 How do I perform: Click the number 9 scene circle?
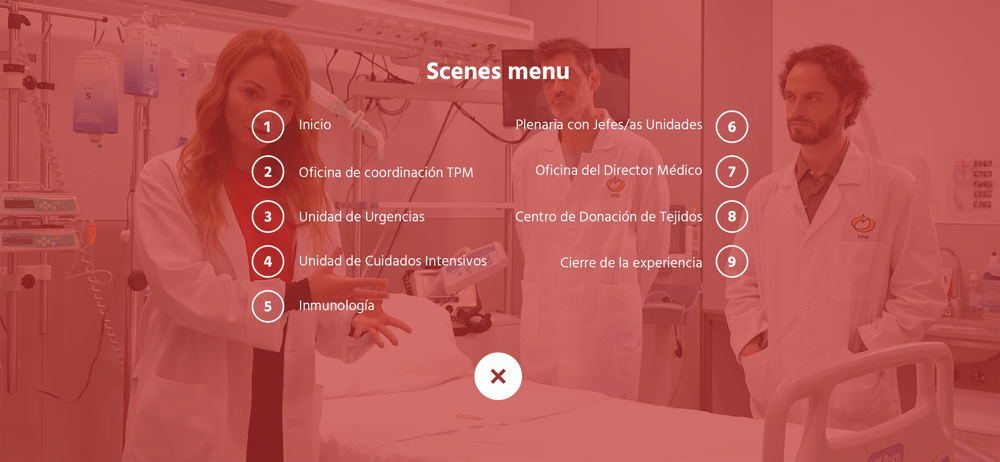coord(732,261)
